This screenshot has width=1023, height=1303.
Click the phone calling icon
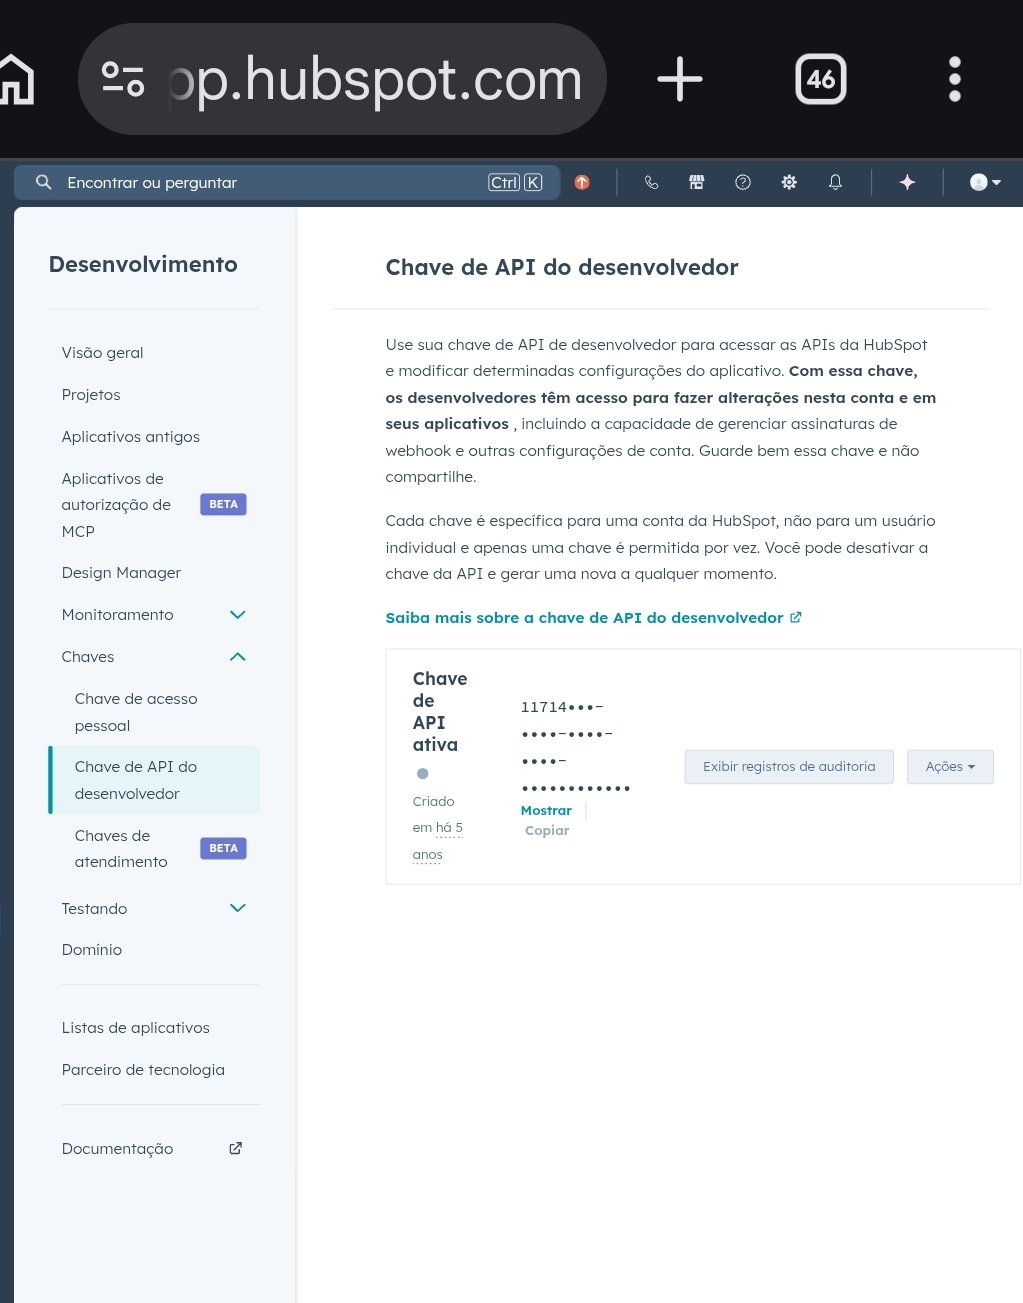pos(651,182)
